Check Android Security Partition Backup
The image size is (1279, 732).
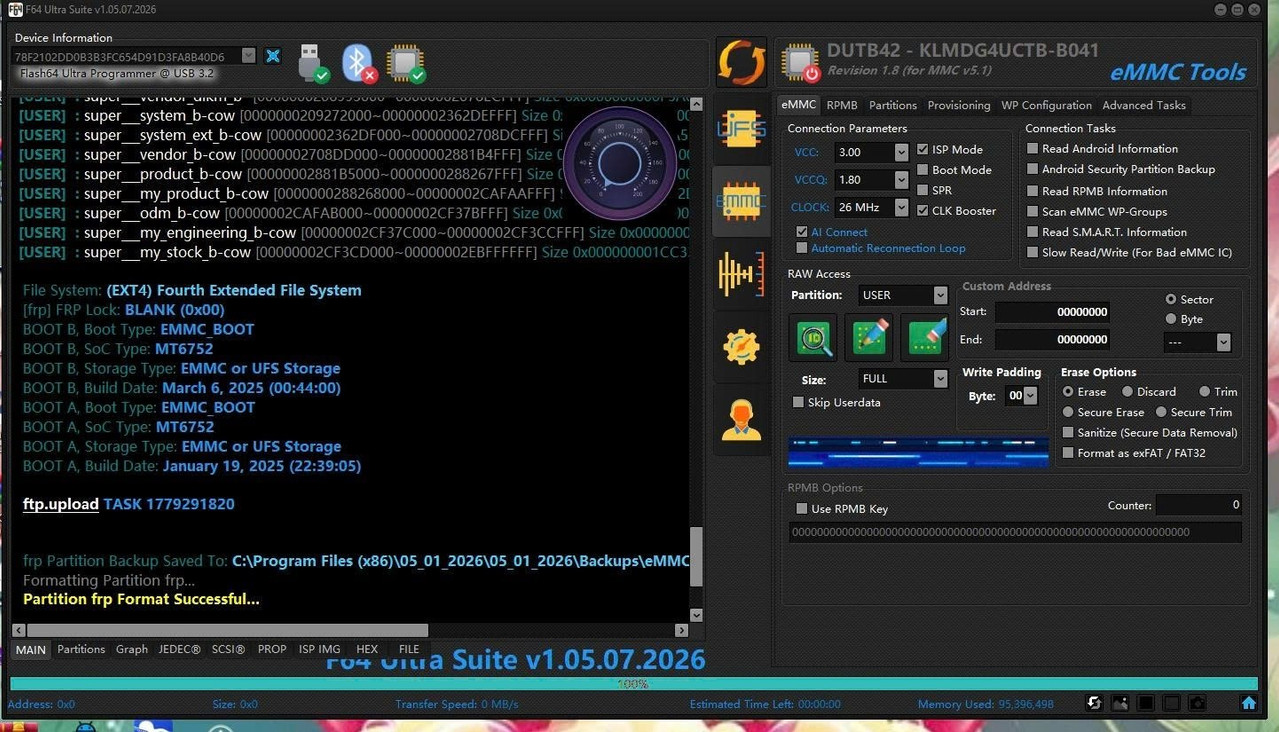1033,169
